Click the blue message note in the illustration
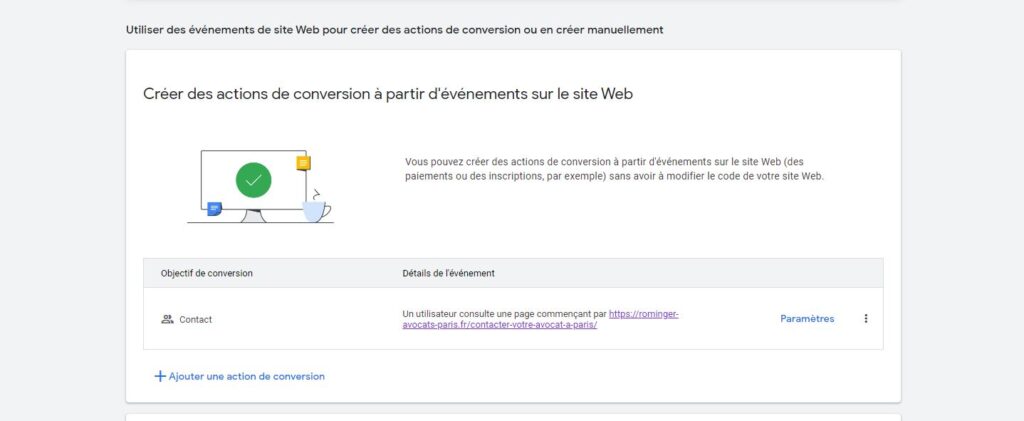This screenshot has width=1024, height=421. (214, 209)
